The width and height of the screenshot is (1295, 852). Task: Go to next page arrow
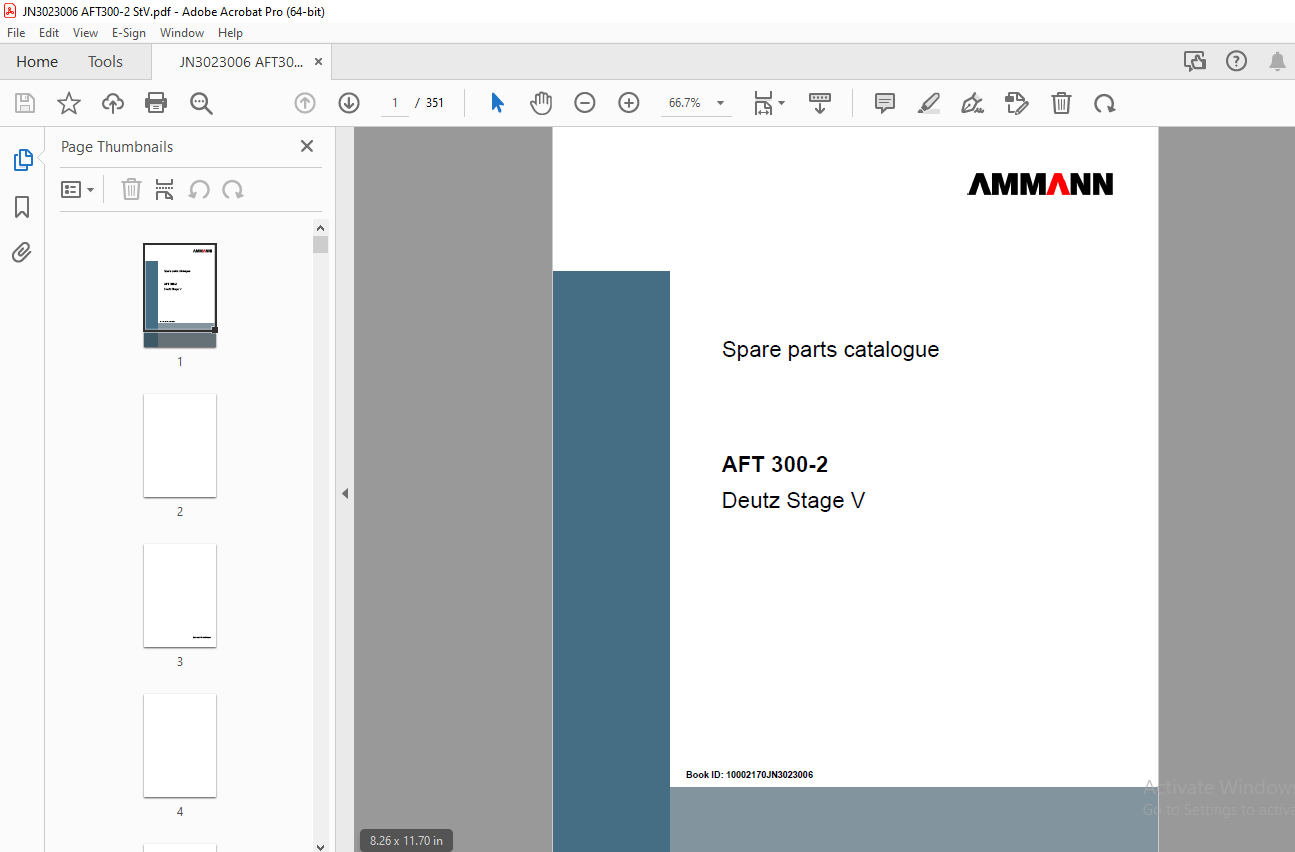click(x=349, y=103)
